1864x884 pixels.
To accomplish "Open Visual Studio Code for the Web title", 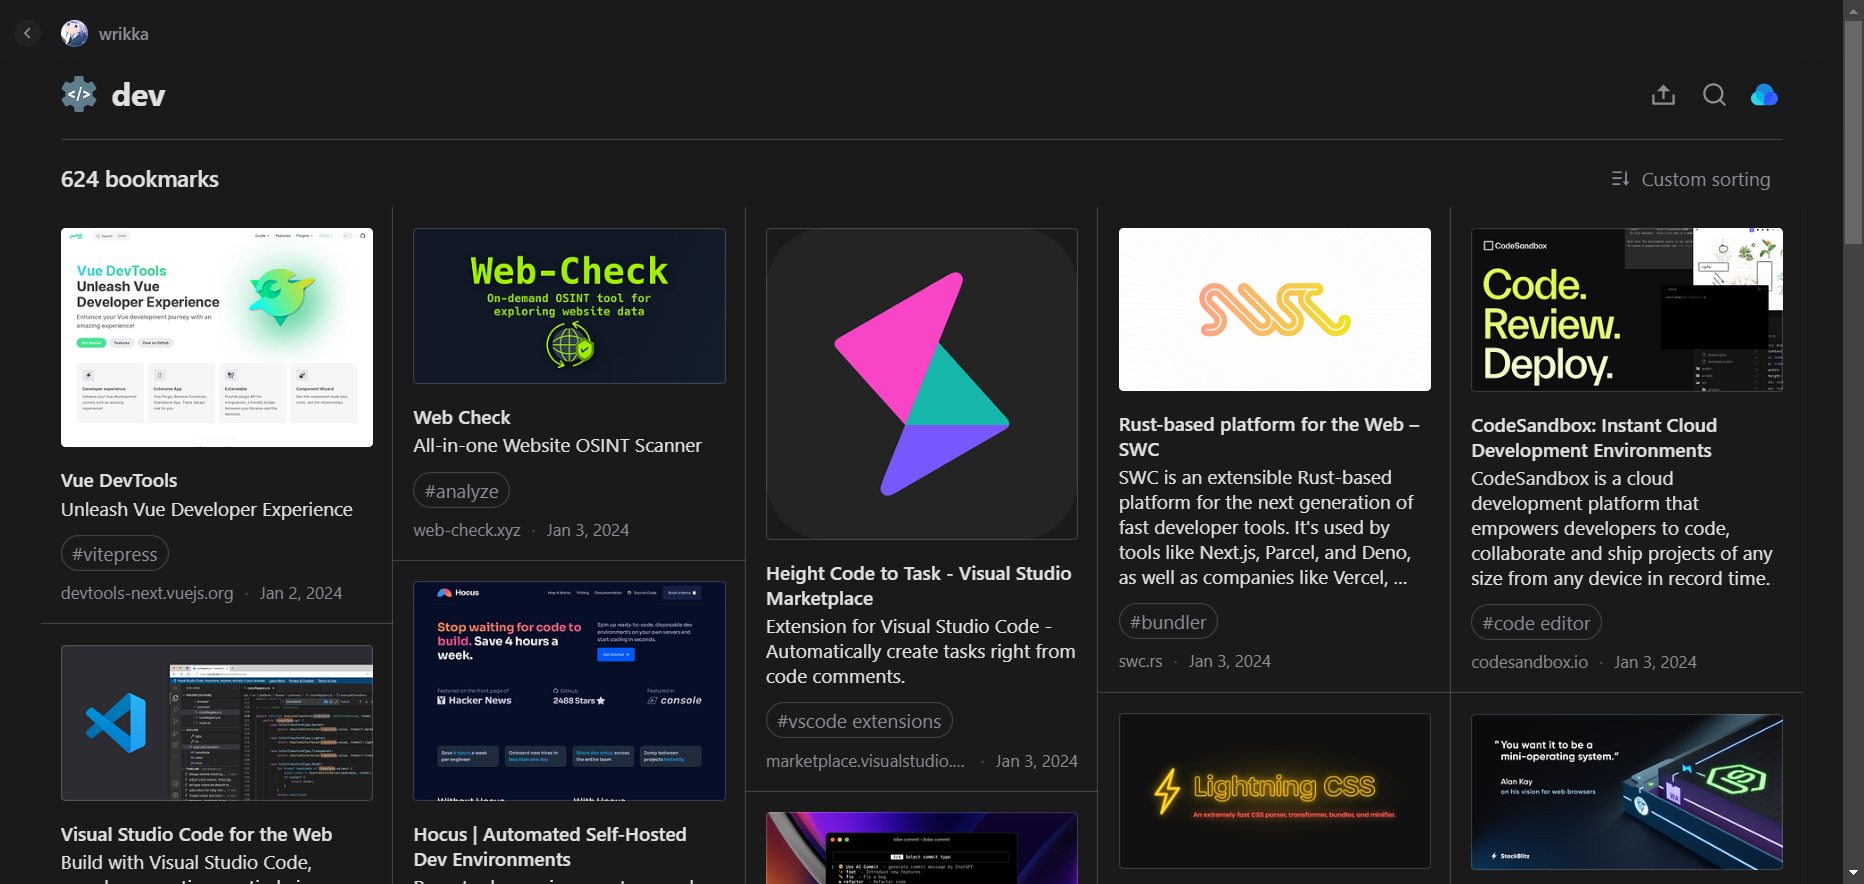I will 196,835.
